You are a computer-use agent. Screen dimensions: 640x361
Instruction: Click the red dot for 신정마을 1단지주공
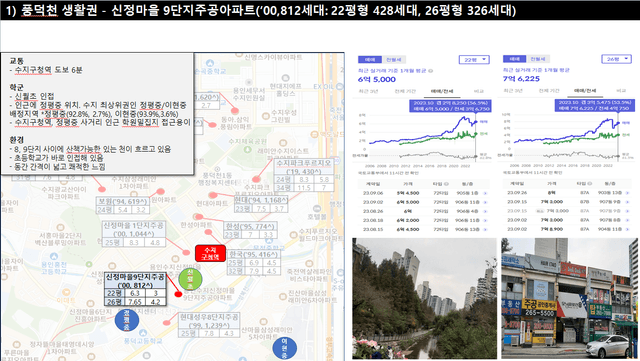[x=186, y=253]
